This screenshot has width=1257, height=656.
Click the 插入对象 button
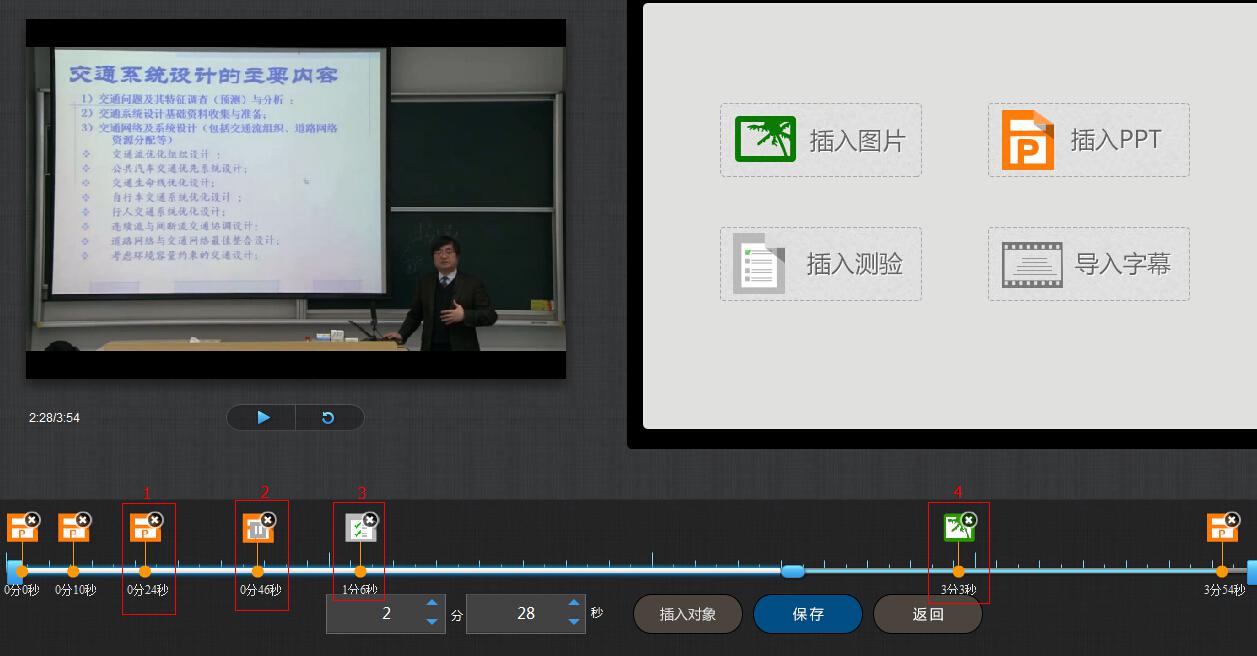[x=688, y=614]
